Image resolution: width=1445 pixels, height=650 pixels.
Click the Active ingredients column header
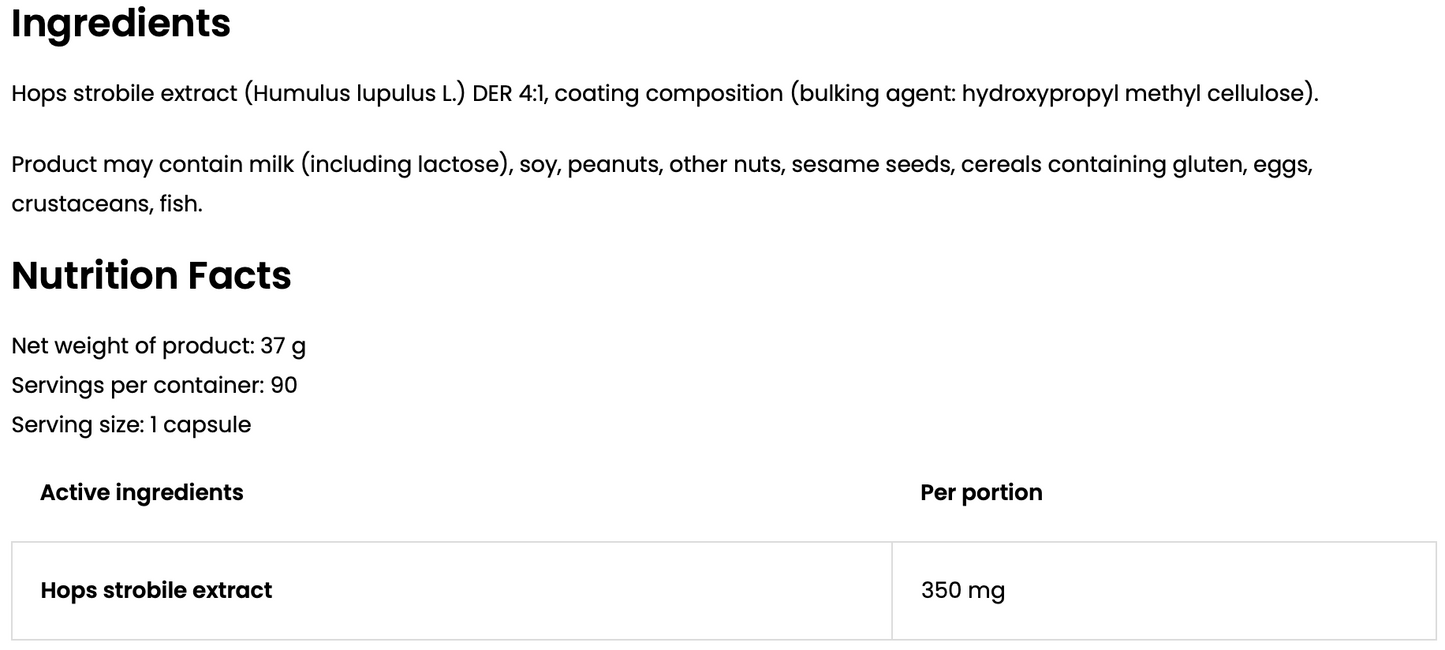point(142,492)
